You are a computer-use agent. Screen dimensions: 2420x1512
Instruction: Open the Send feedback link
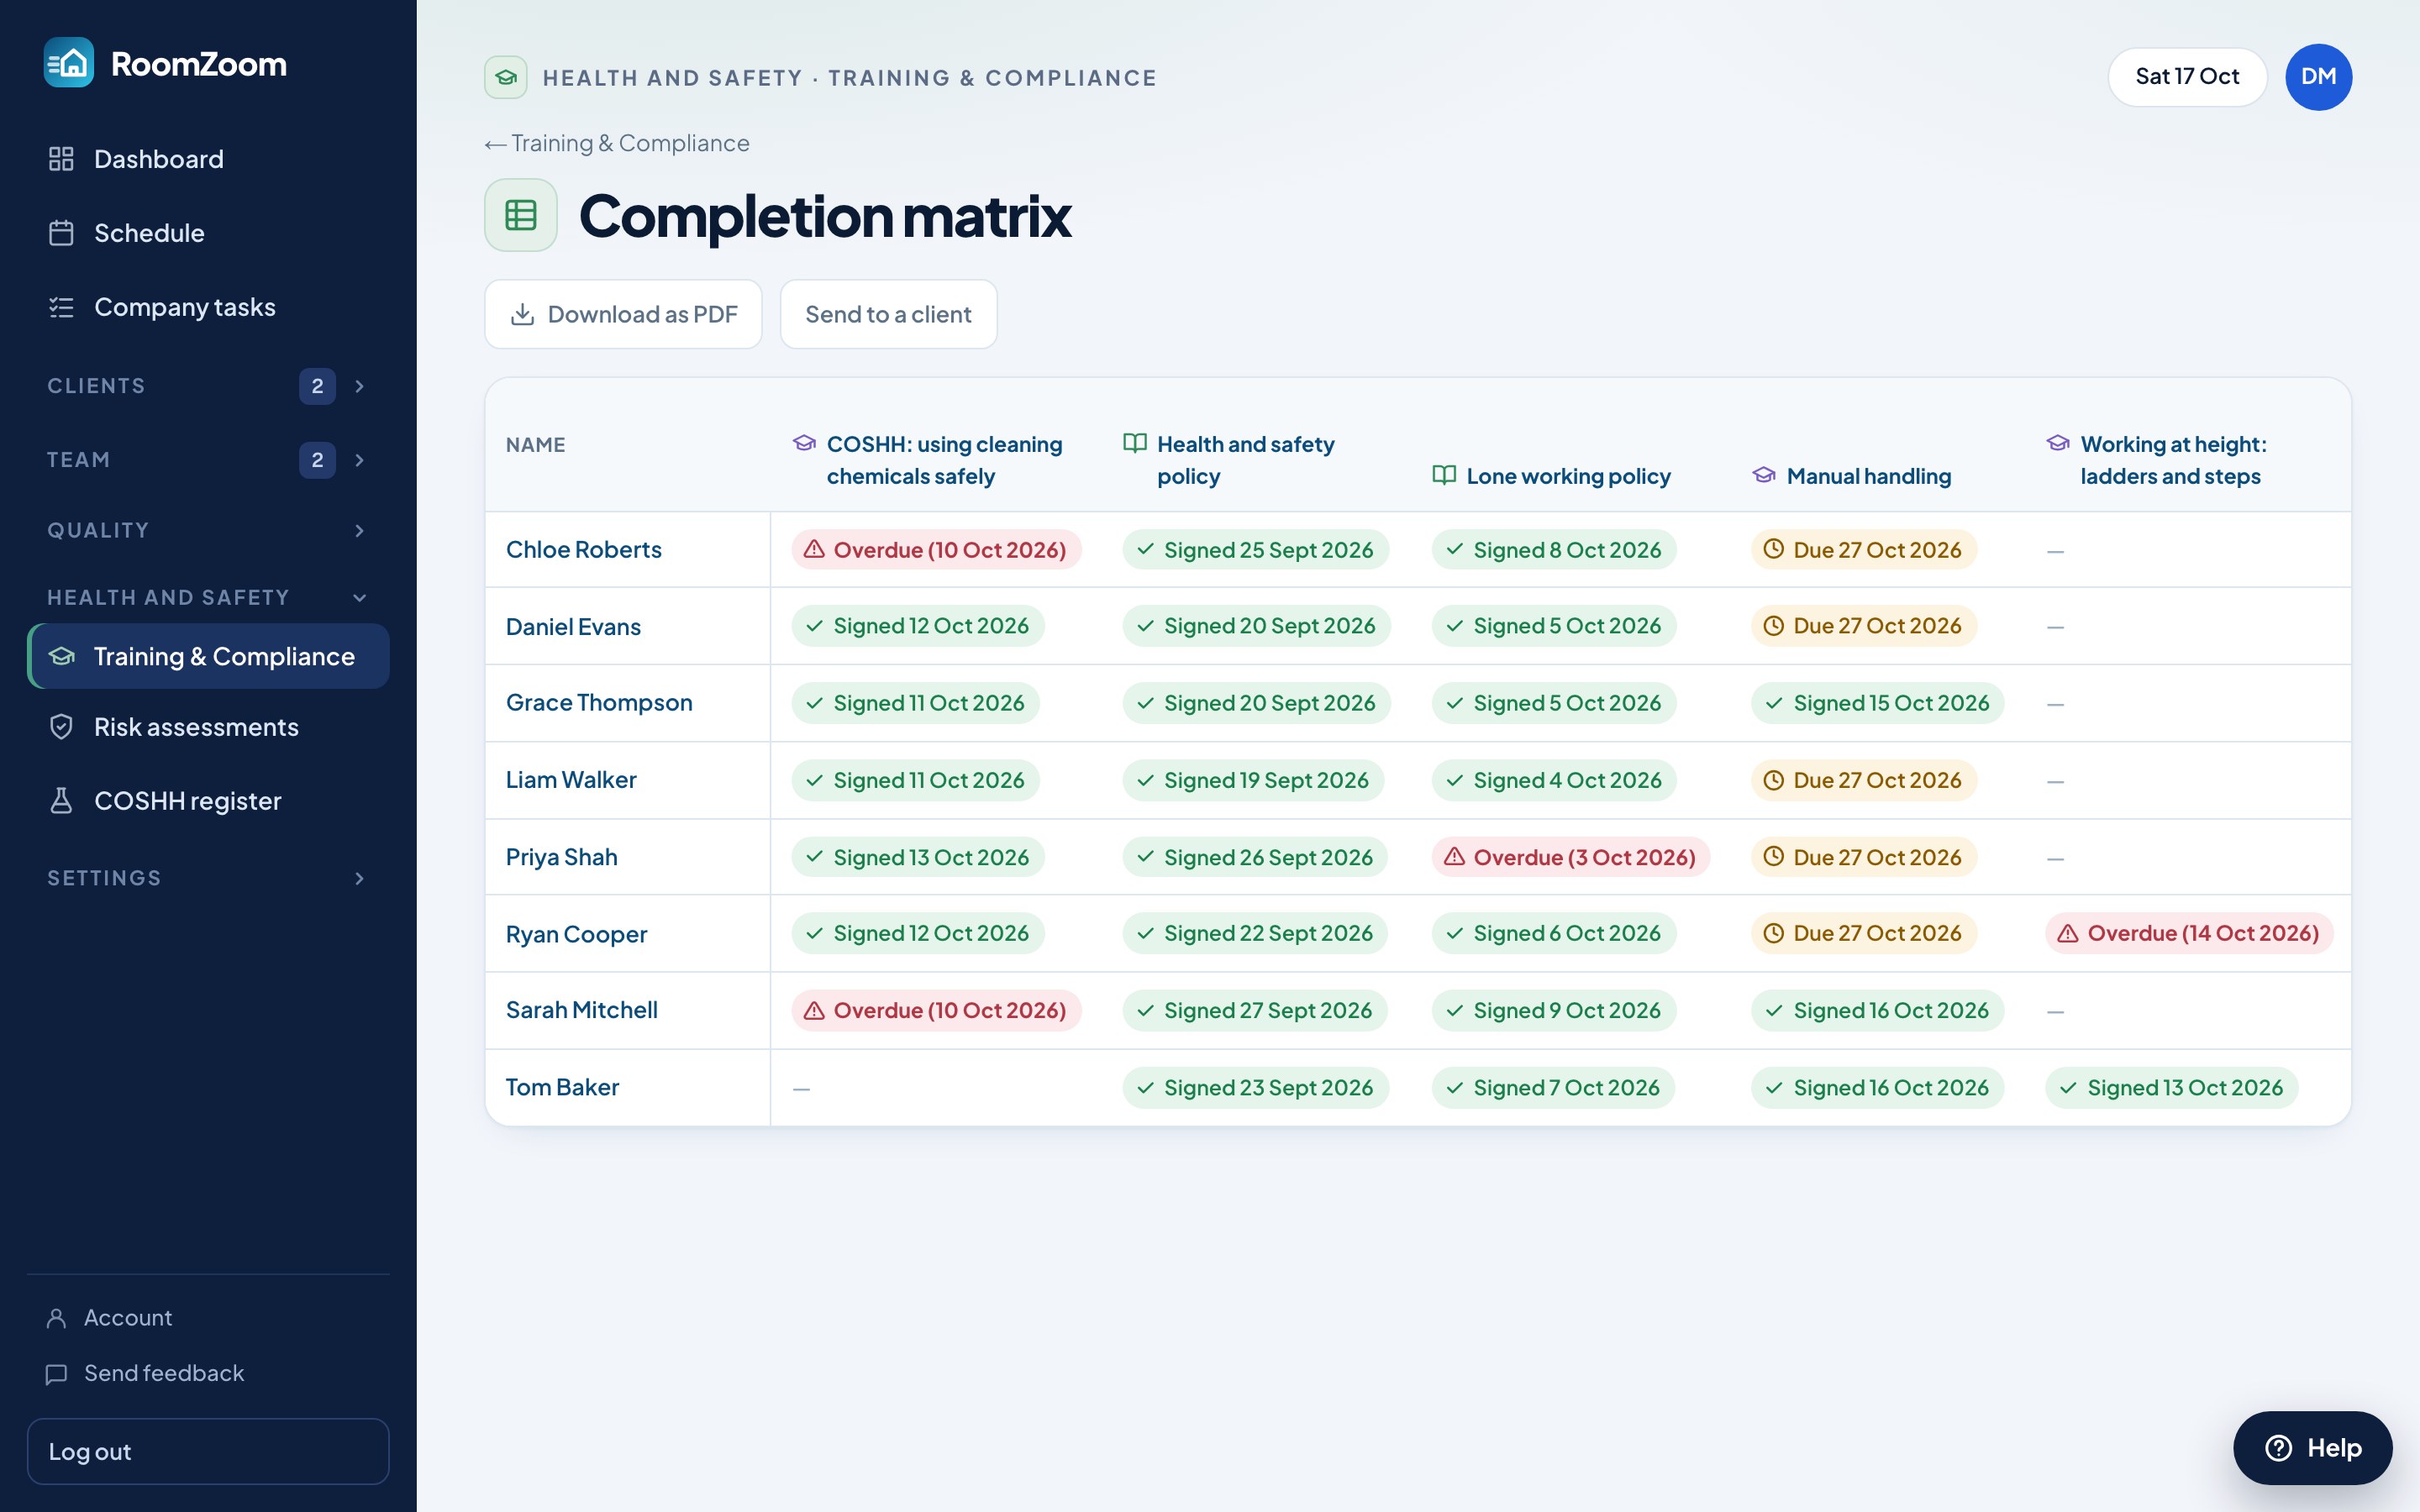click(145, 1374)
